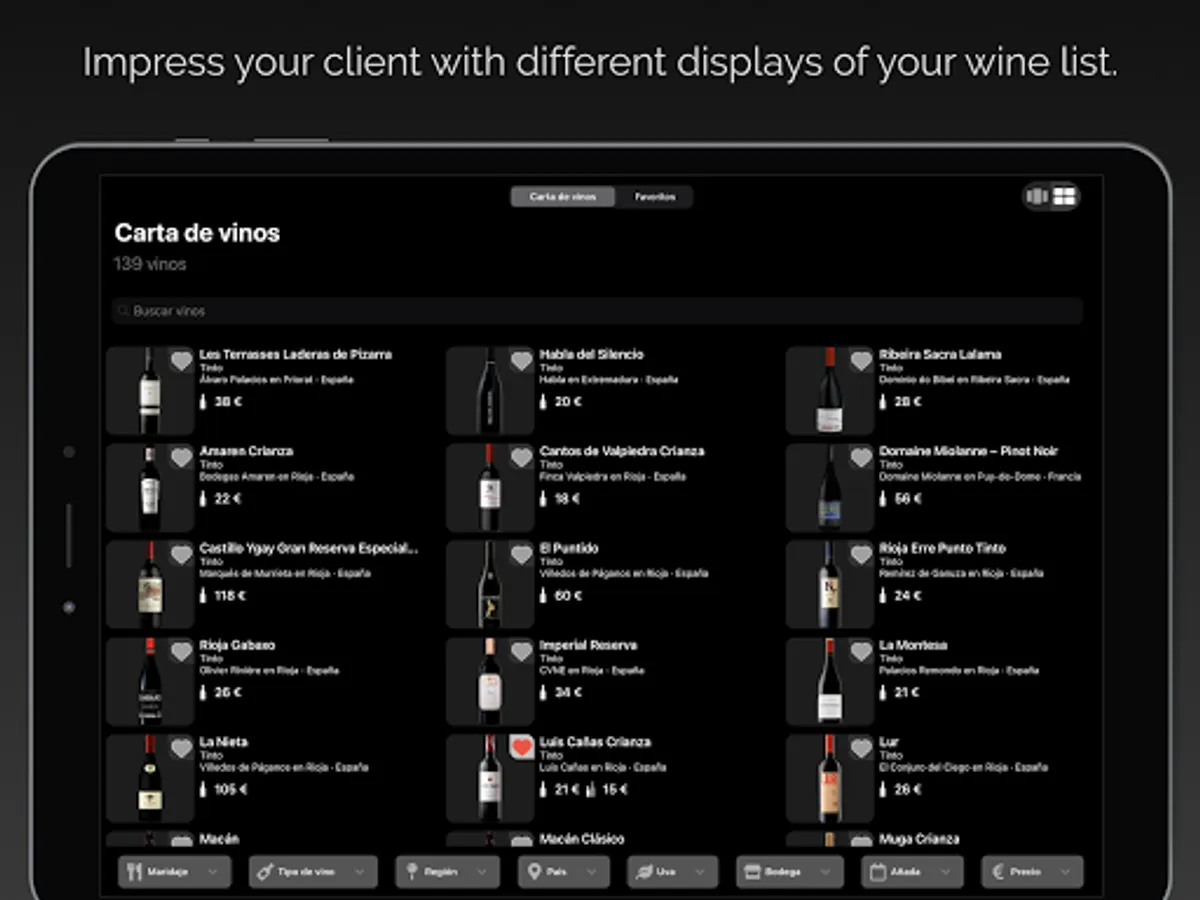
Task: Open Cantos de Valpiedra bottle thumbnail
Action: pos(490,487)
